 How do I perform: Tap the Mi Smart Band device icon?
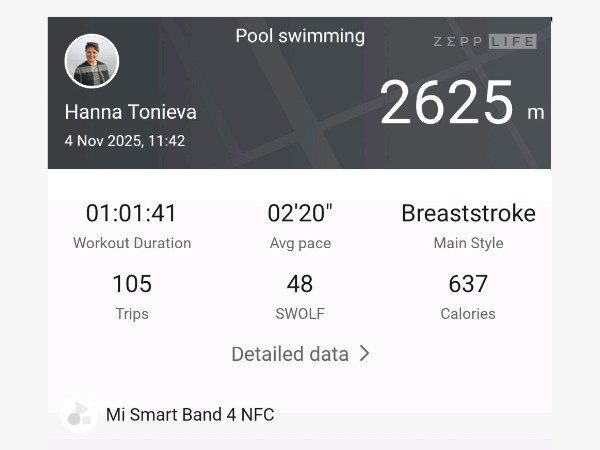(77, 414)
